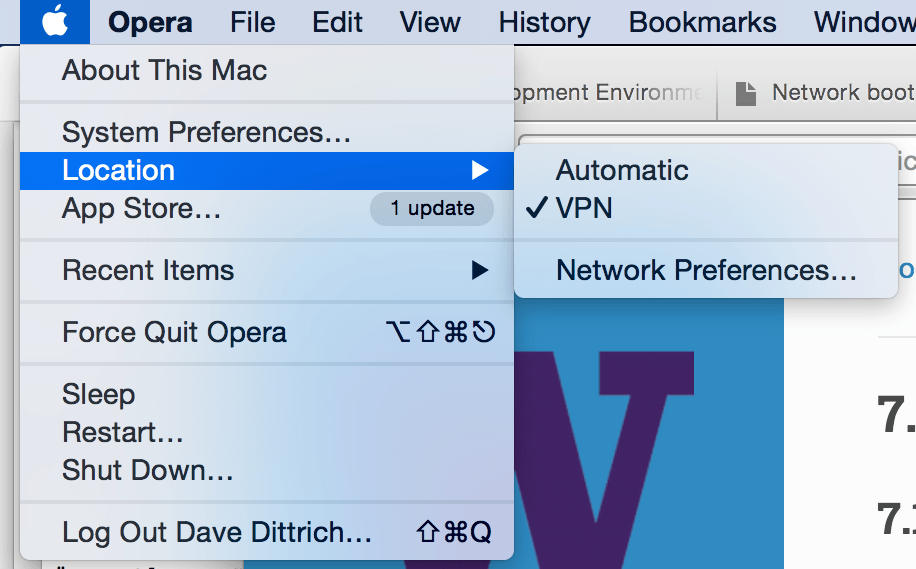Open the File menu
The height and width of the screenshot is (569, 916).
click(x=252, y=22)
